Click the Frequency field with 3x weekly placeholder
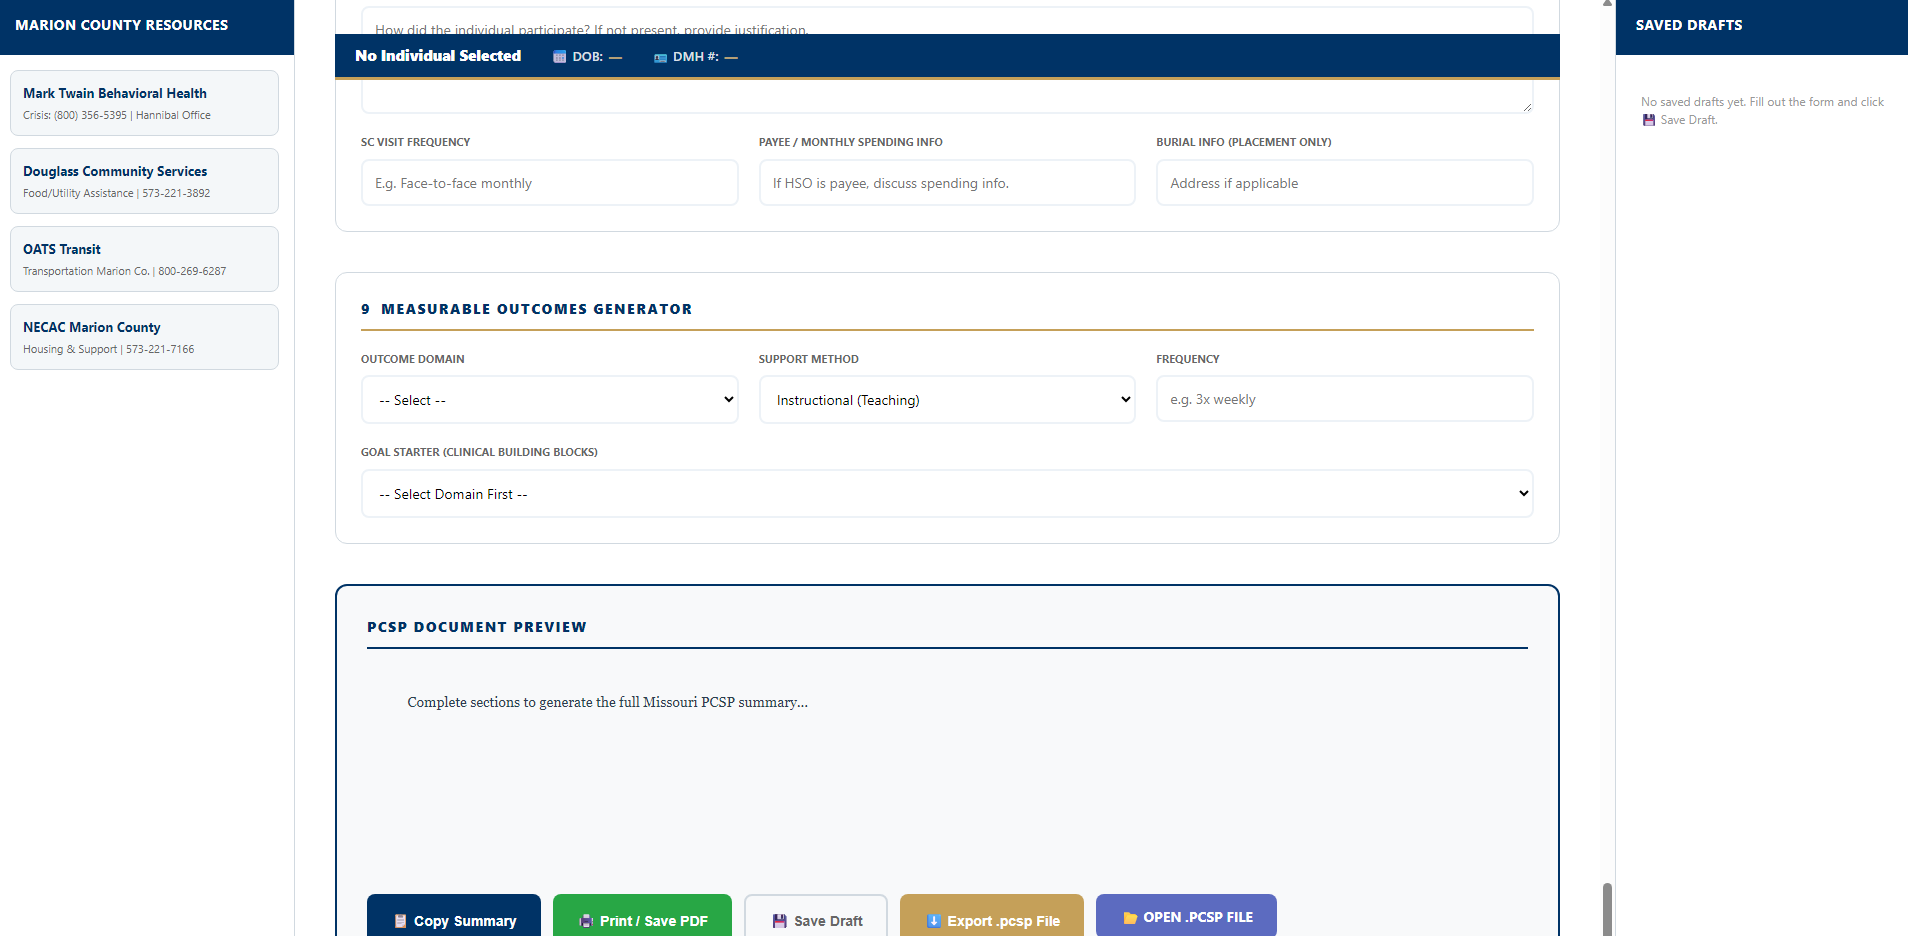This screenshot has height=936, width=1908. point(1343,398)
